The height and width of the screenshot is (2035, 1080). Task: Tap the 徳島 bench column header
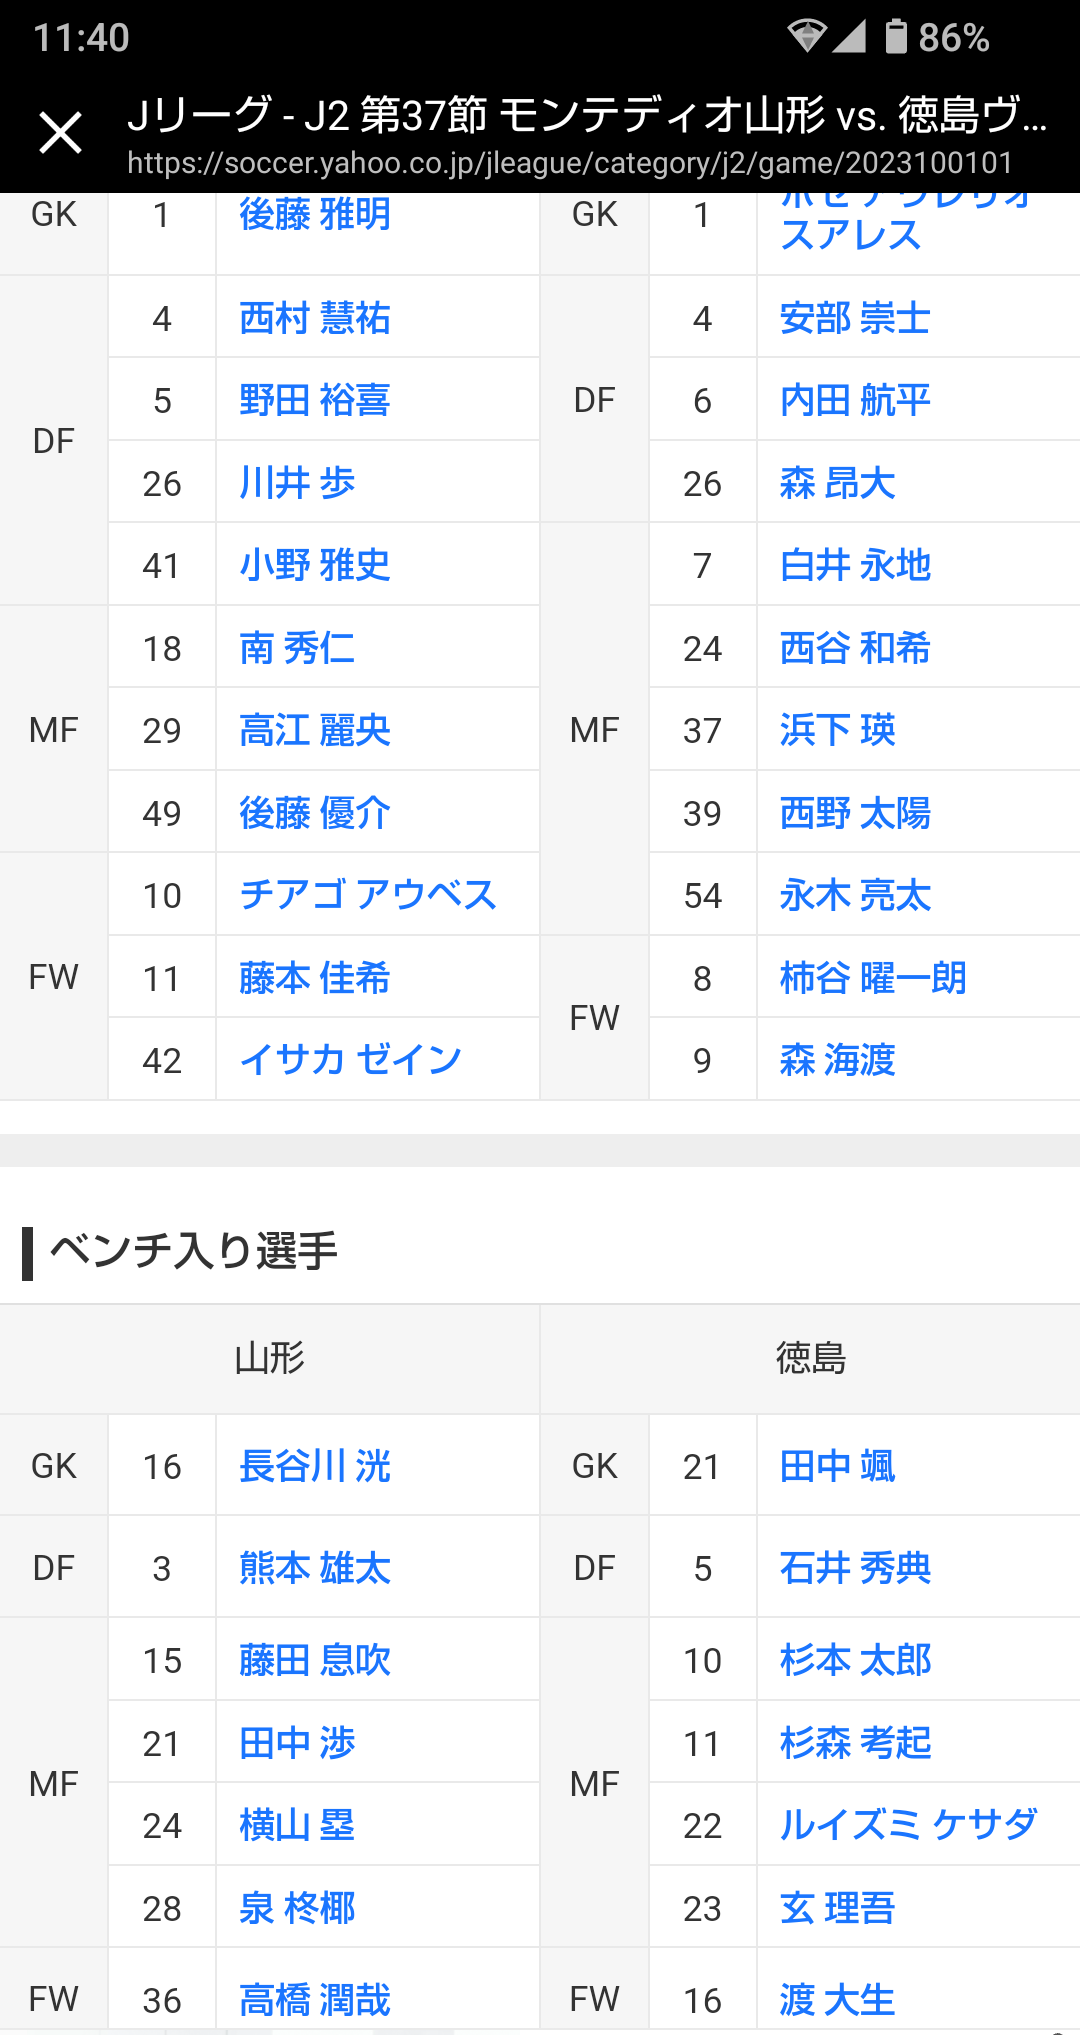point(810,1359)
